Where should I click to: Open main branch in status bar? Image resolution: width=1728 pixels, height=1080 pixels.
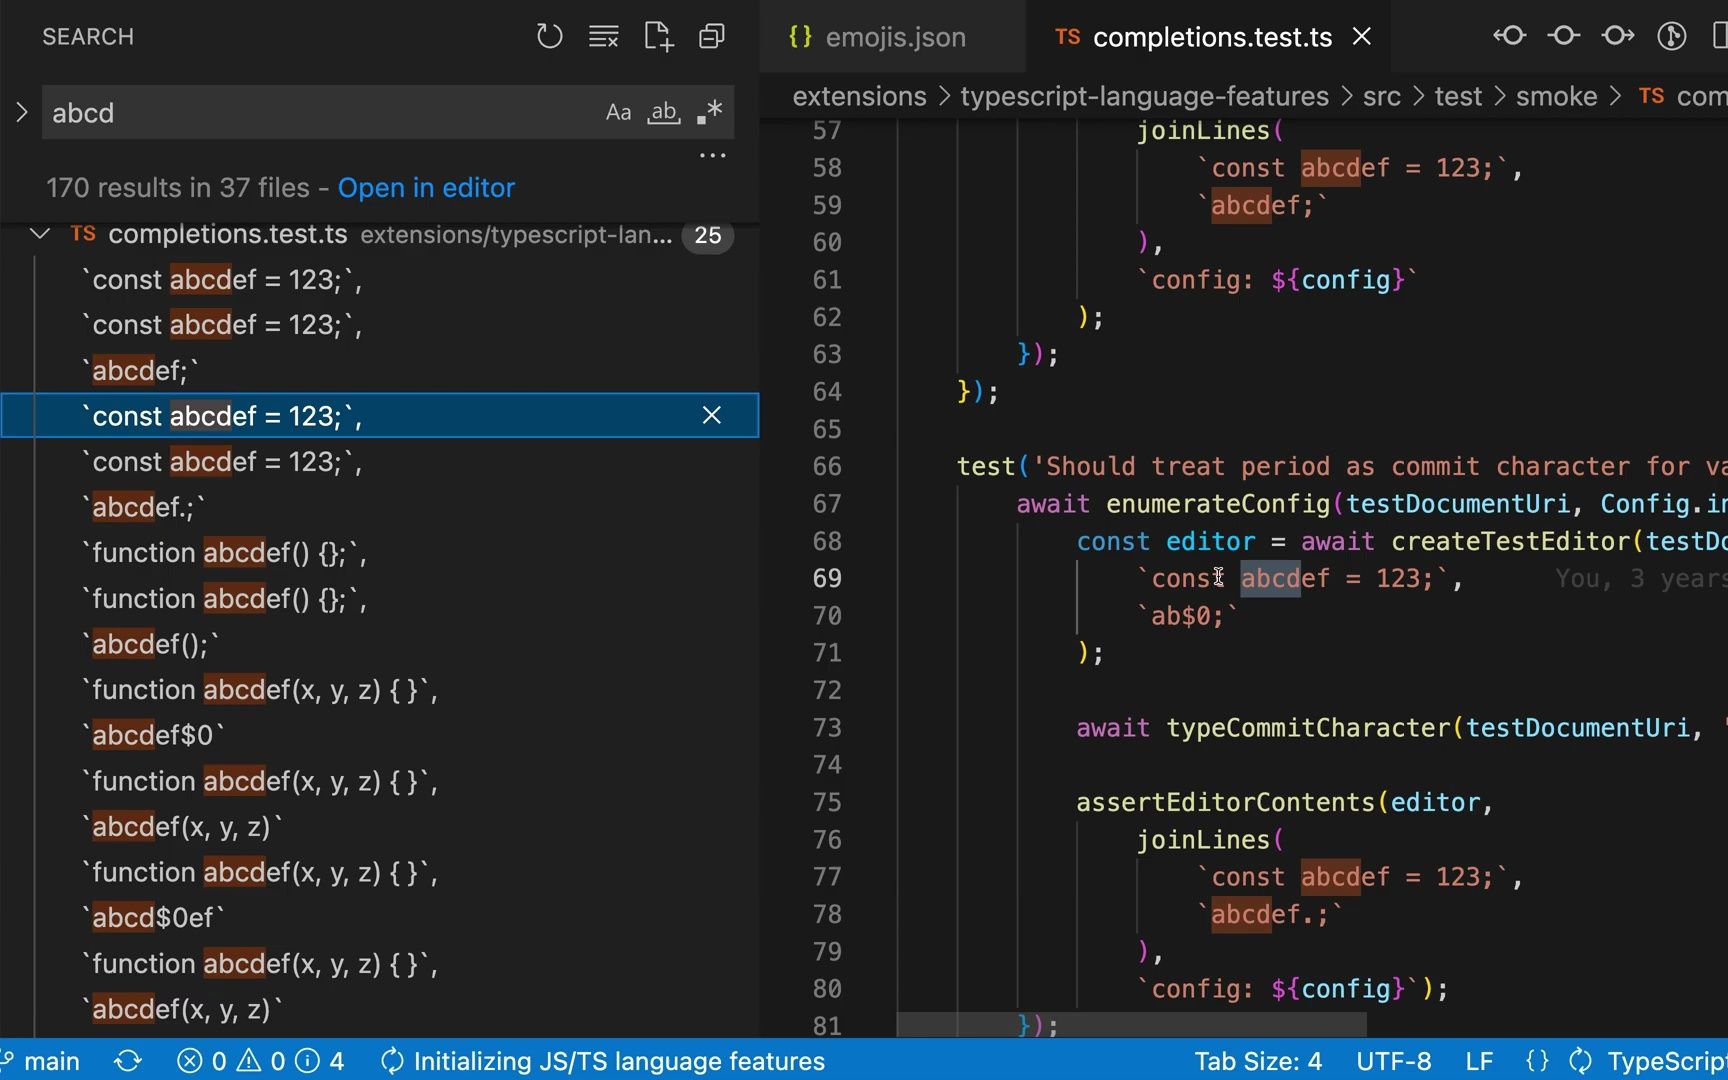(x=42, y=1061)
